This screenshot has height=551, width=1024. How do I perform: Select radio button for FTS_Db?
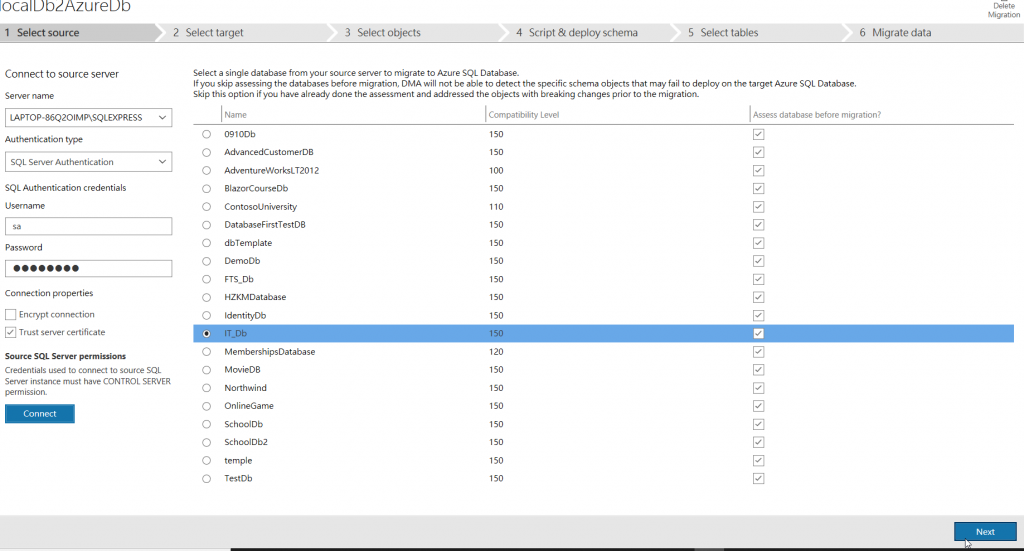coord(206,279)
